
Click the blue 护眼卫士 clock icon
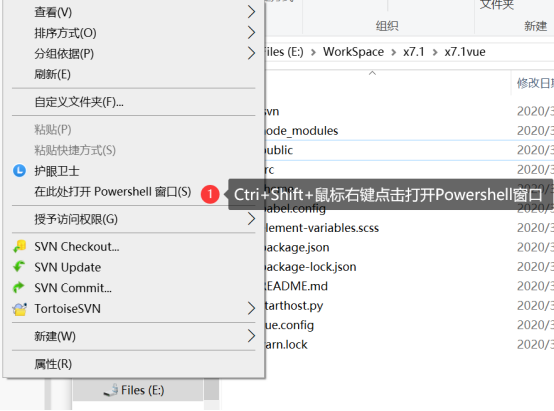tap(19, 171)
